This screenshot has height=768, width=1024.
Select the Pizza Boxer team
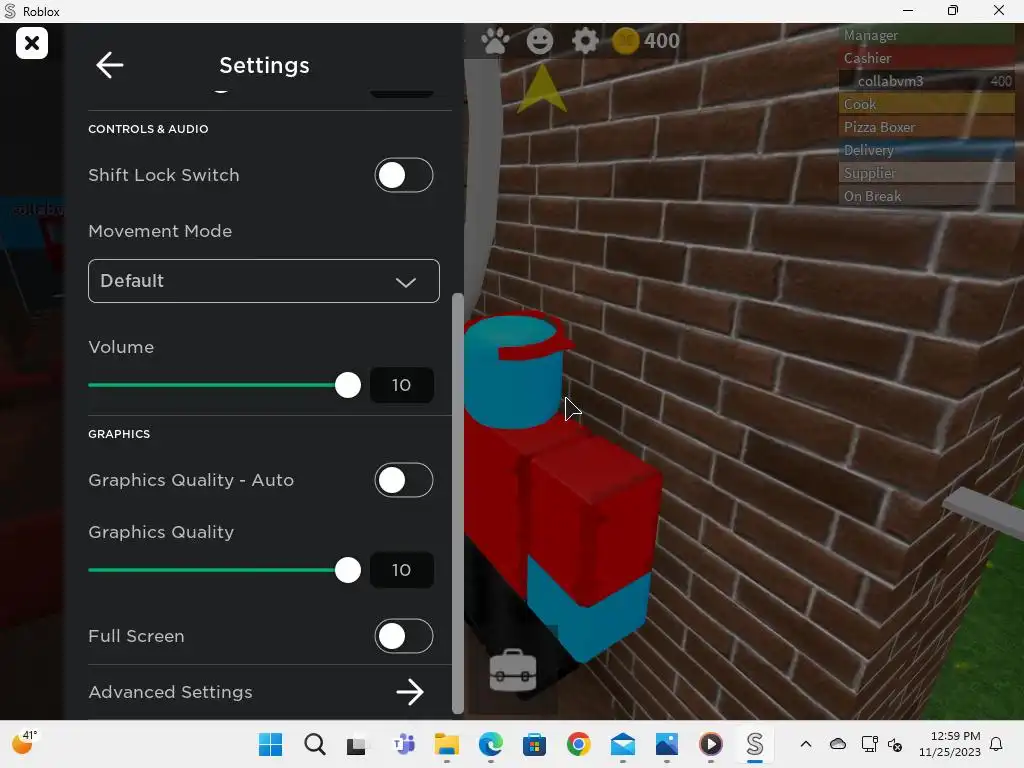926,127
